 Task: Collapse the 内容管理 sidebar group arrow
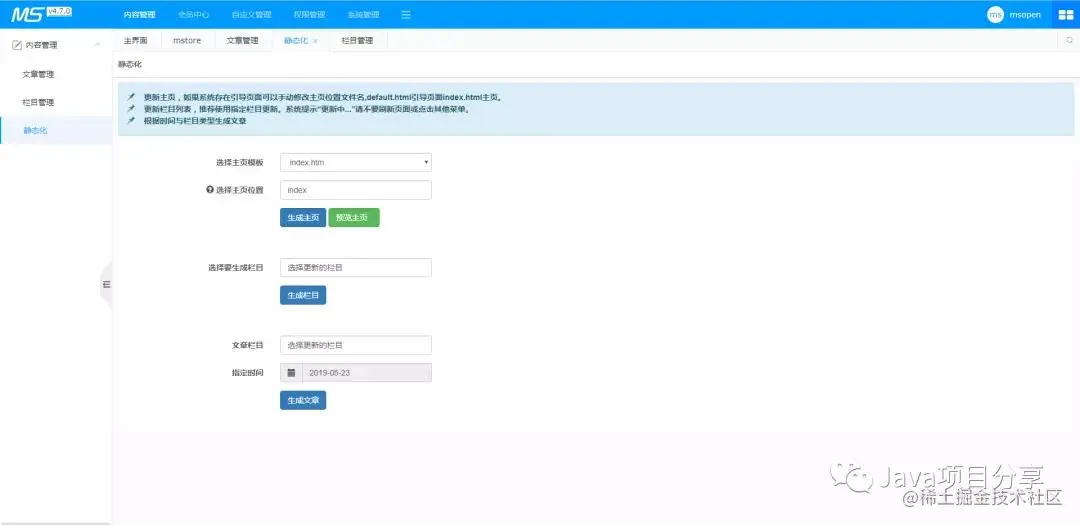(97, 45)
